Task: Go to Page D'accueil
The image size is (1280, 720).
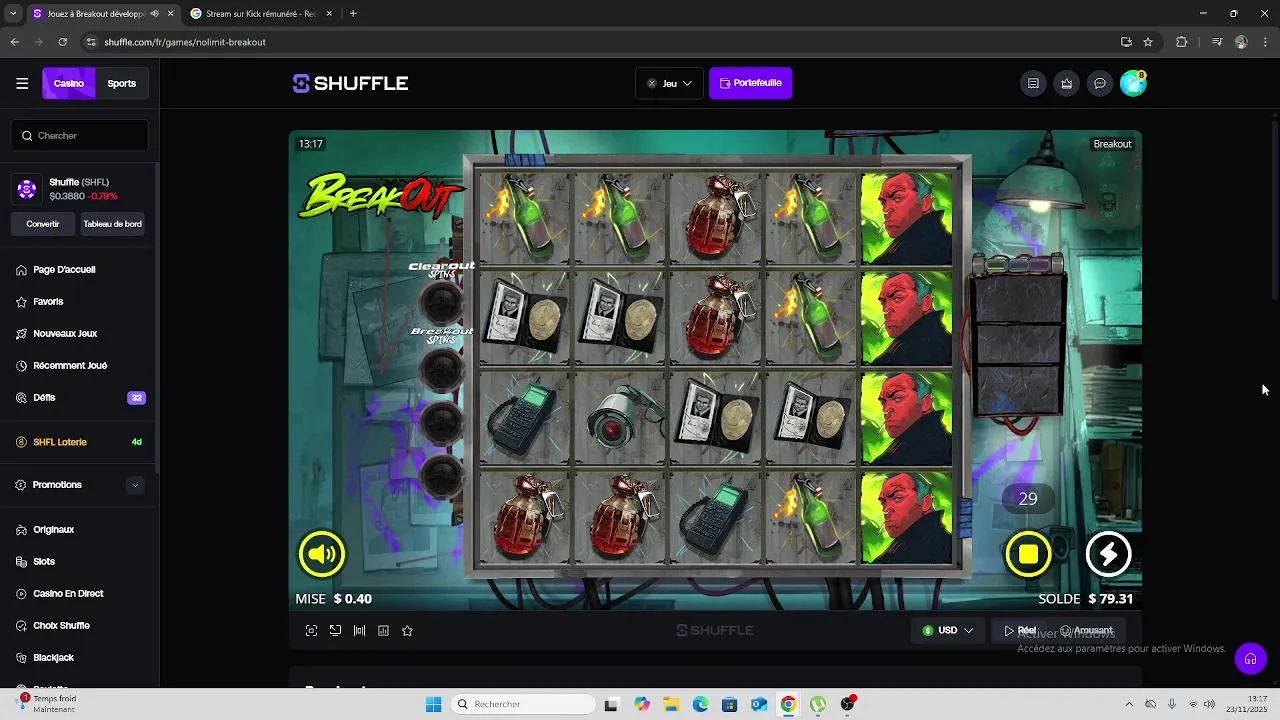Action: 64,270
